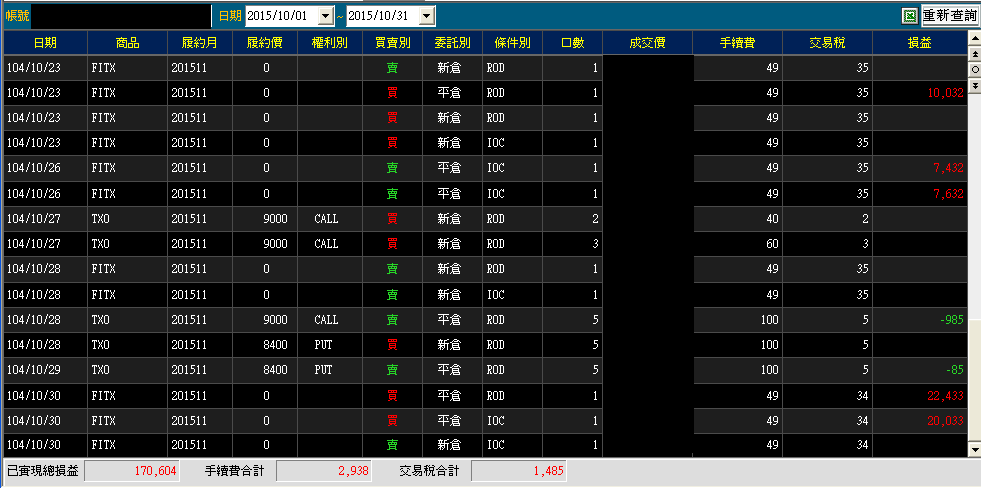This screenshot has width=981, height=488.
Task: Click the 已實現總損益 label
Action: [x=43, y=471]
